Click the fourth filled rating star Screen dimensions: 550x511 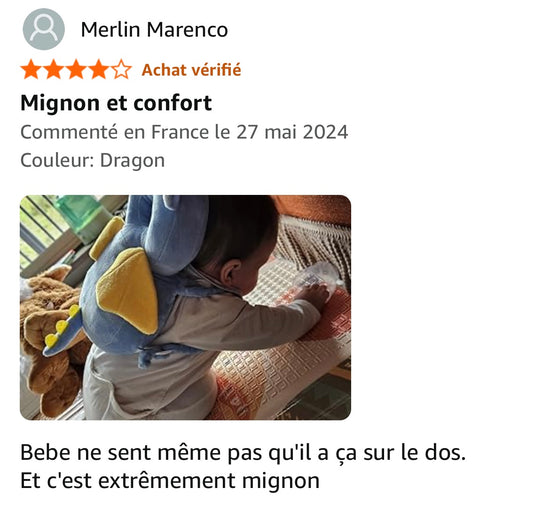(99, 69)
